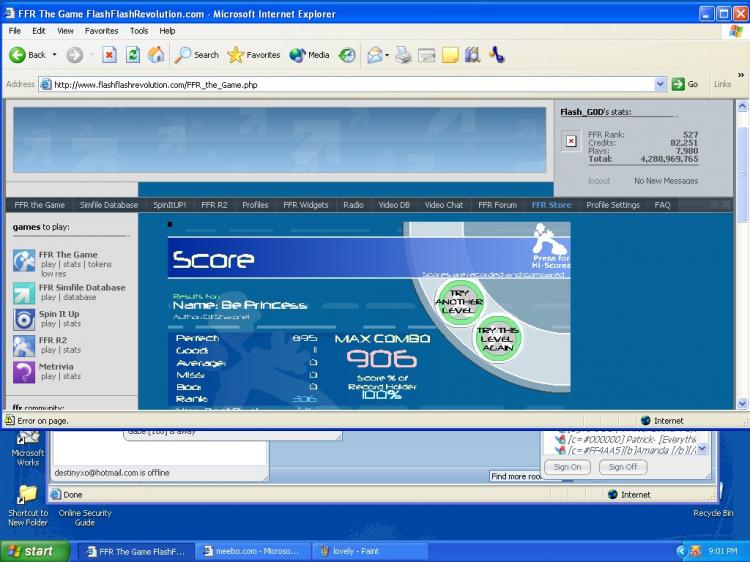Image resolution: width=750 pixels, height=562 pixels.
Task: Open the Tools menu
Action: (x=139, y=31)
